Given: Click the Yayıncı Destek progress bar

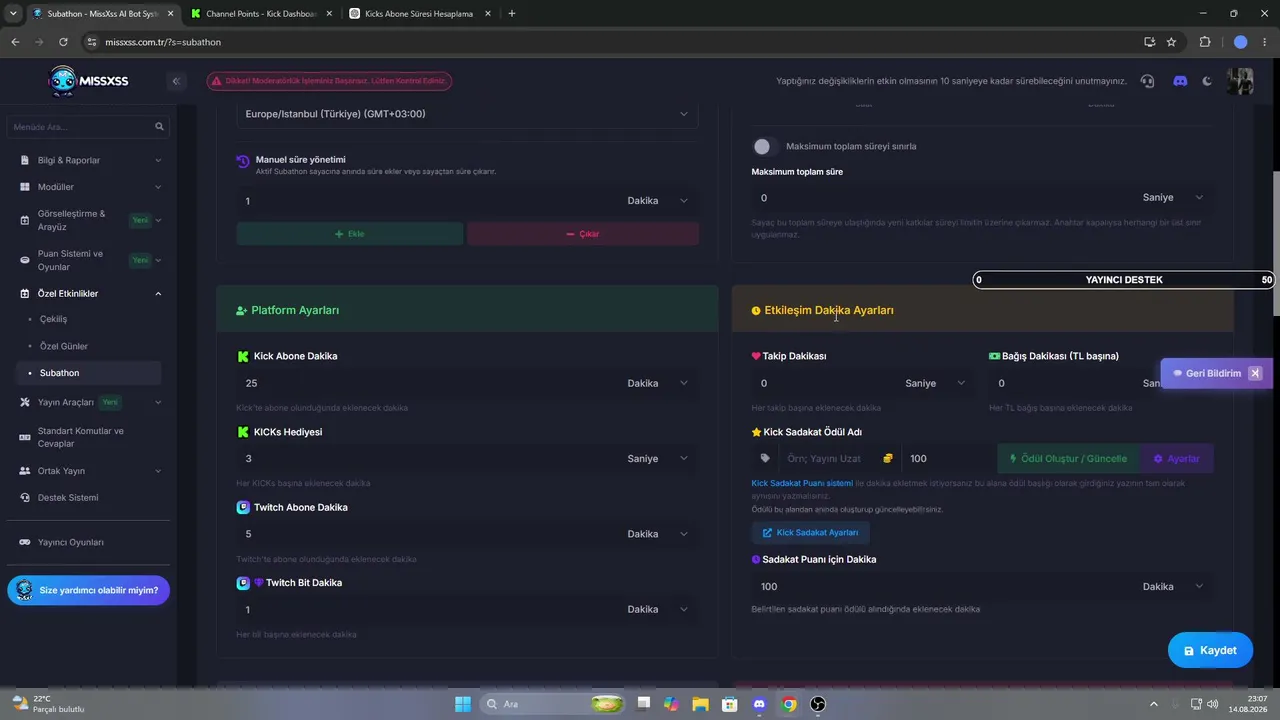Looking at the screenshot, I should [x=1125, y=280].
